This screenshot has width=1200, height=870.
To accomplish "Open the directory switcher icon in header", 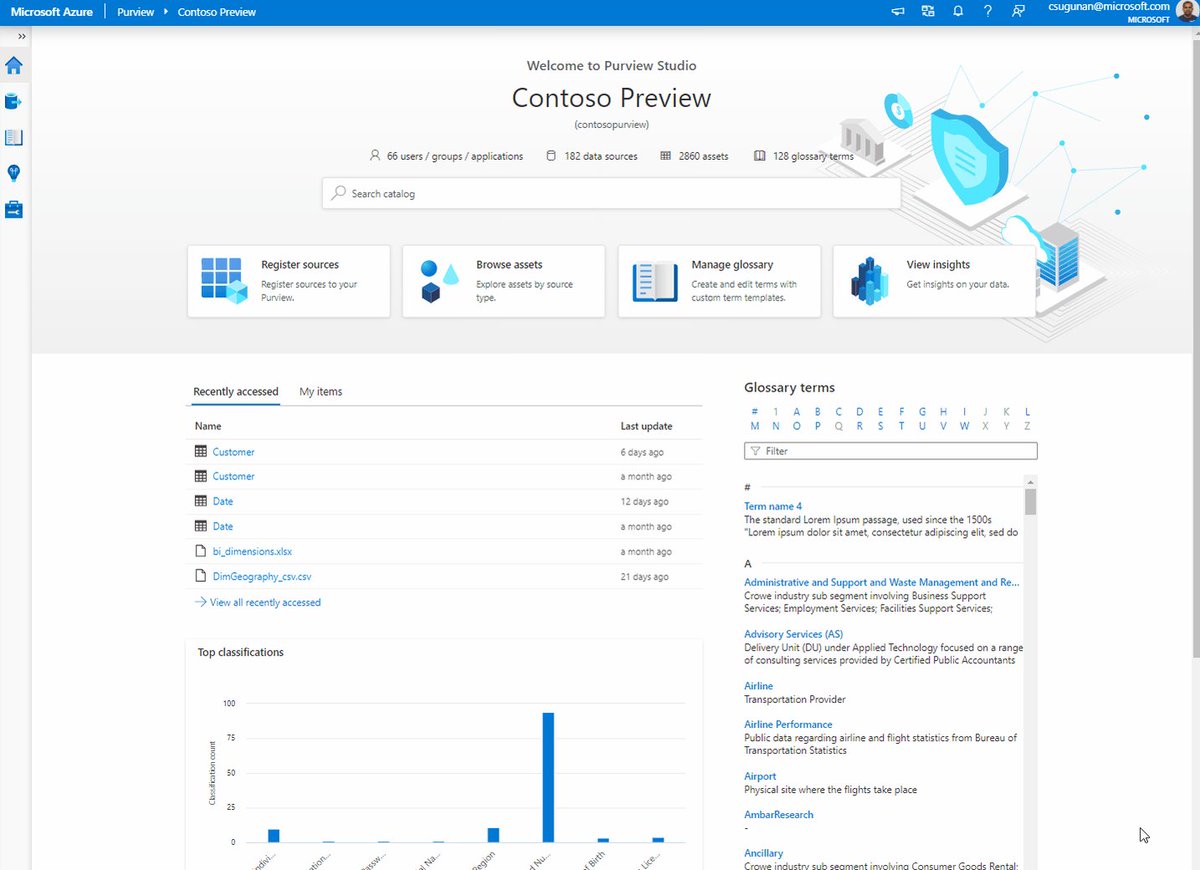I will tap(928, 12).
